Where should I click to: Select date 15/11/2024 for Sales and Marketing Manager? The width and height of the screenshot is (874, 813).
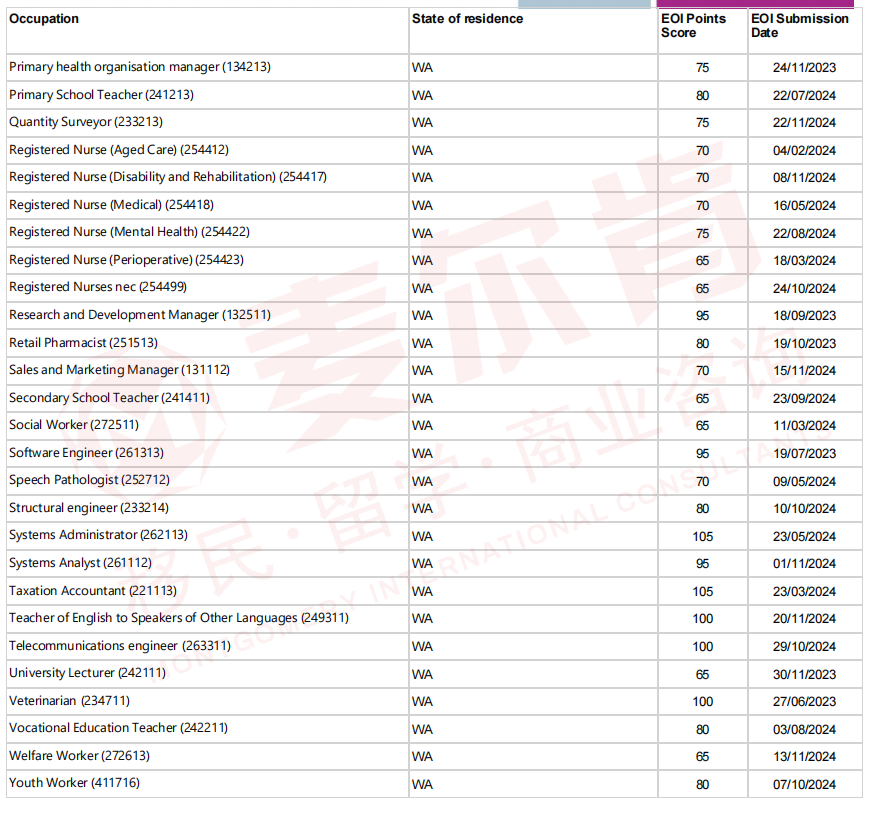click(804, 371)
